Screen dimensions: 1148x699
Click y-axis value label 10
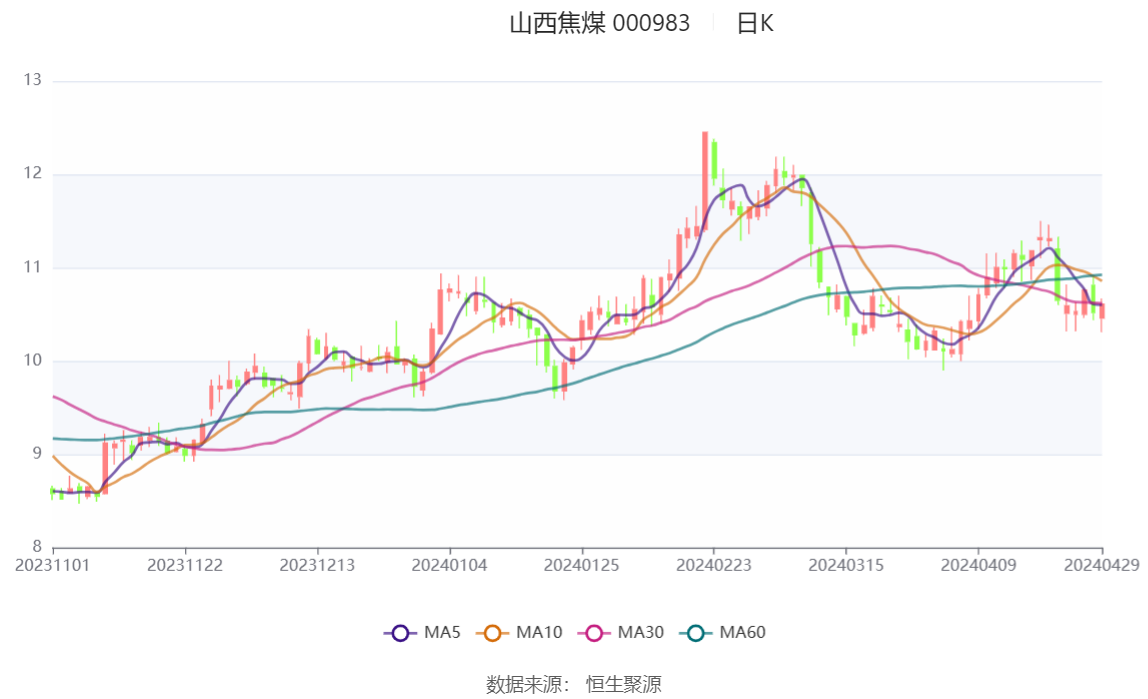(32, 361)
